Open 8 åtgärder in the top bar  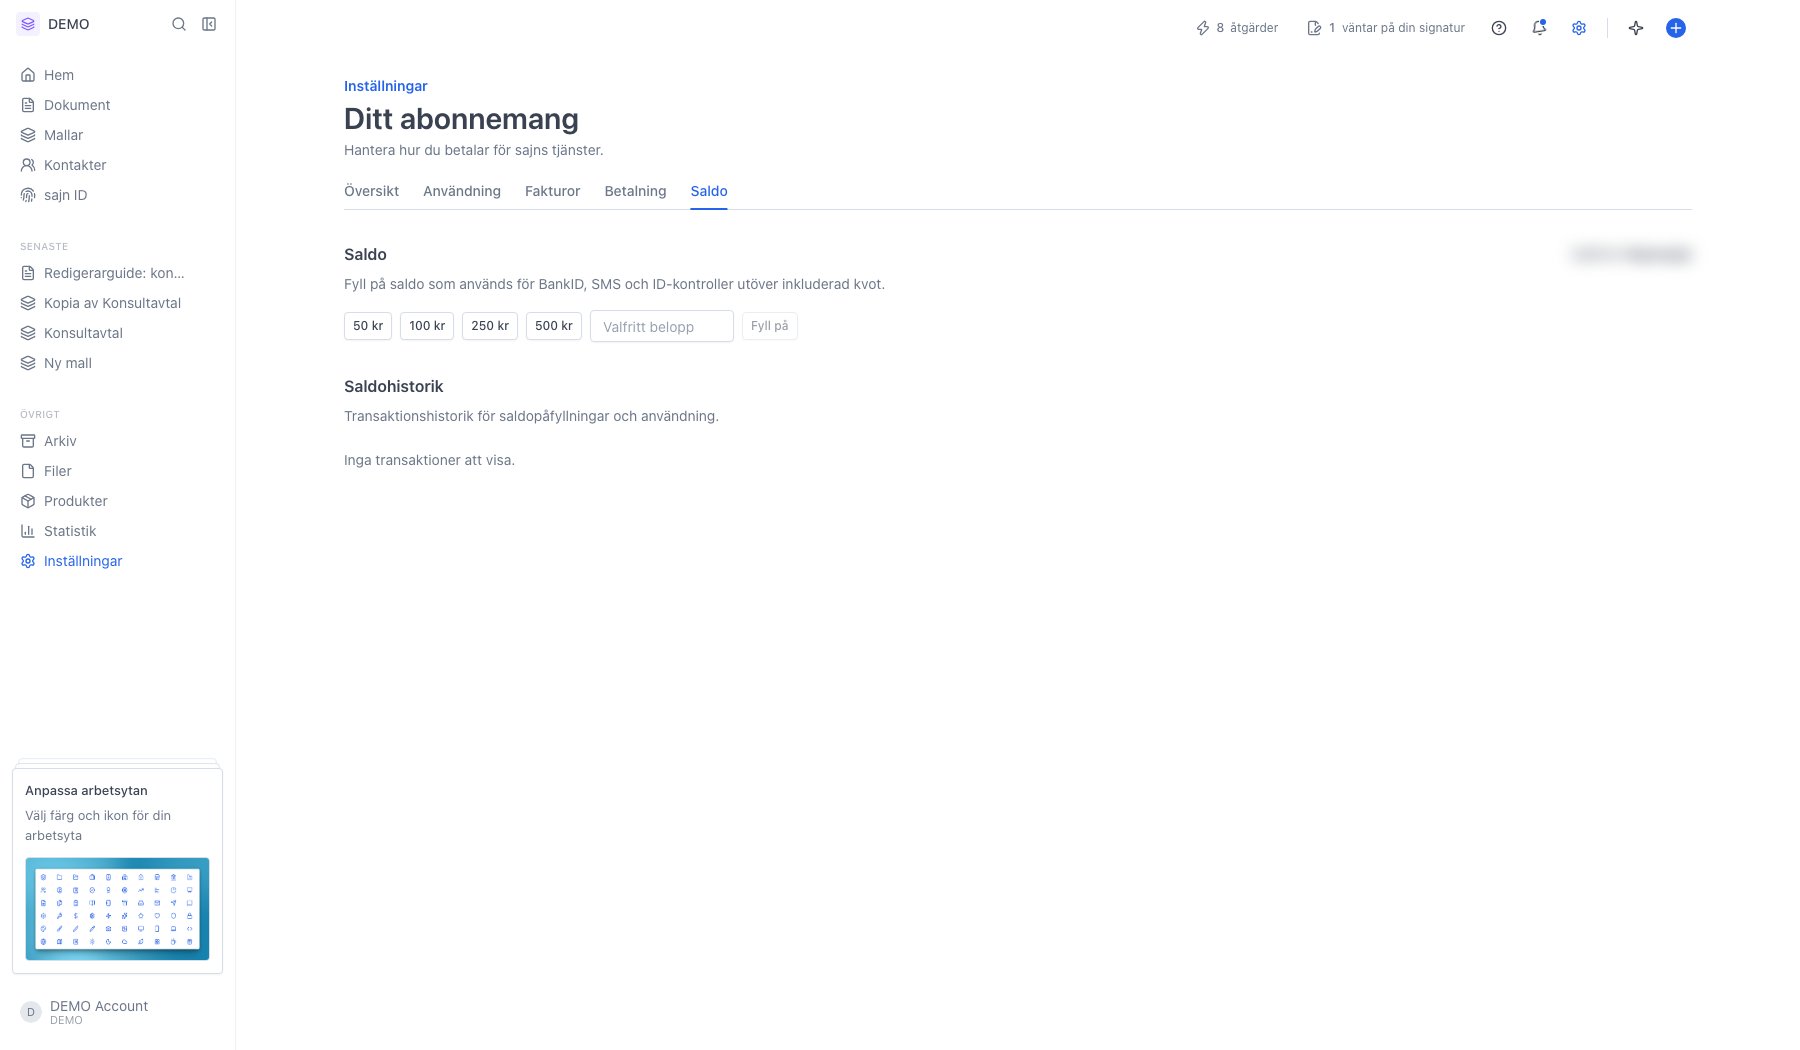(x=1237, y=28)
